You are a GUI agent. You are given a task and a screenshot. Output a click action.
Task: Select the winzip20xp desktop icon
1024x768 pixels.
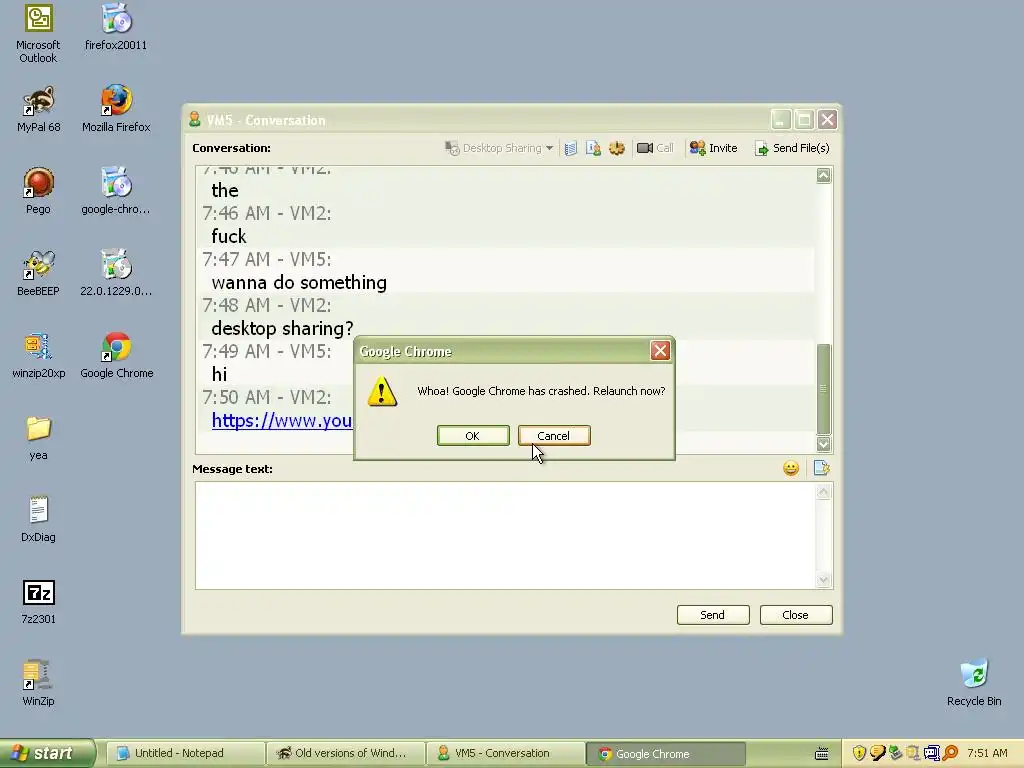(39, 356)
